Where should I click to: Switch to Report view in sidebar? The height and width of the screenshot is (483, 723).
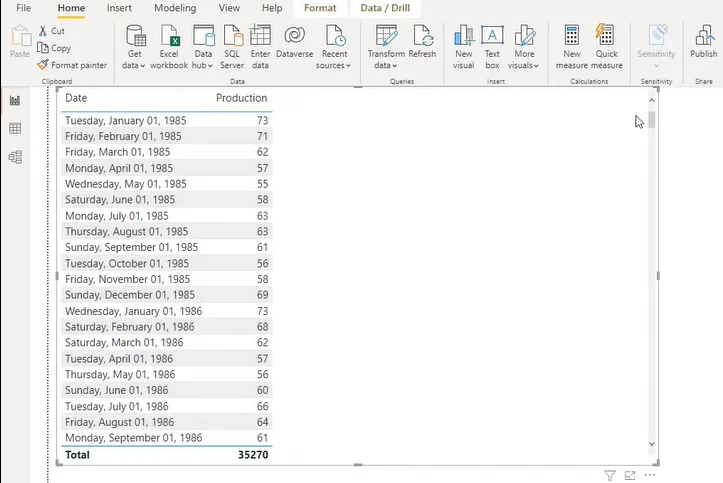[15, 100]
